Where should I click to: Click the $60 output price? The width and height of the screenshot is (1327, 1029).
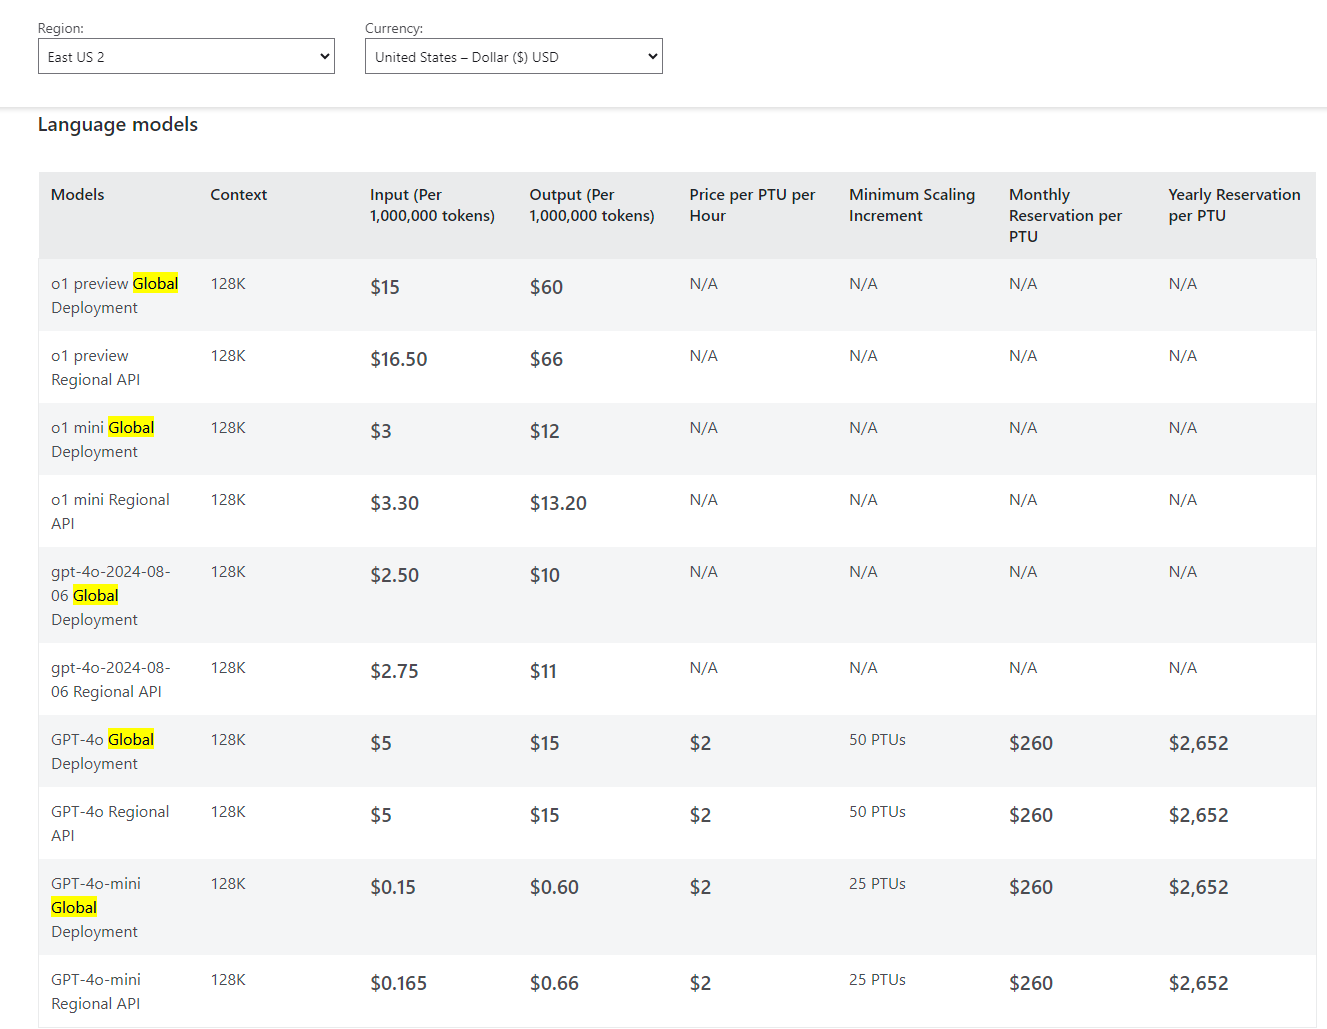pos(547,287)
